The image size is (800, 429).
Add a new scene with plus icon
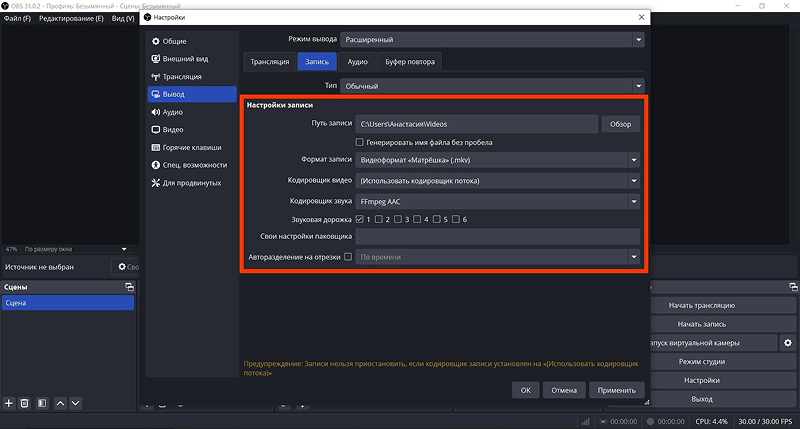coord(9,403)
